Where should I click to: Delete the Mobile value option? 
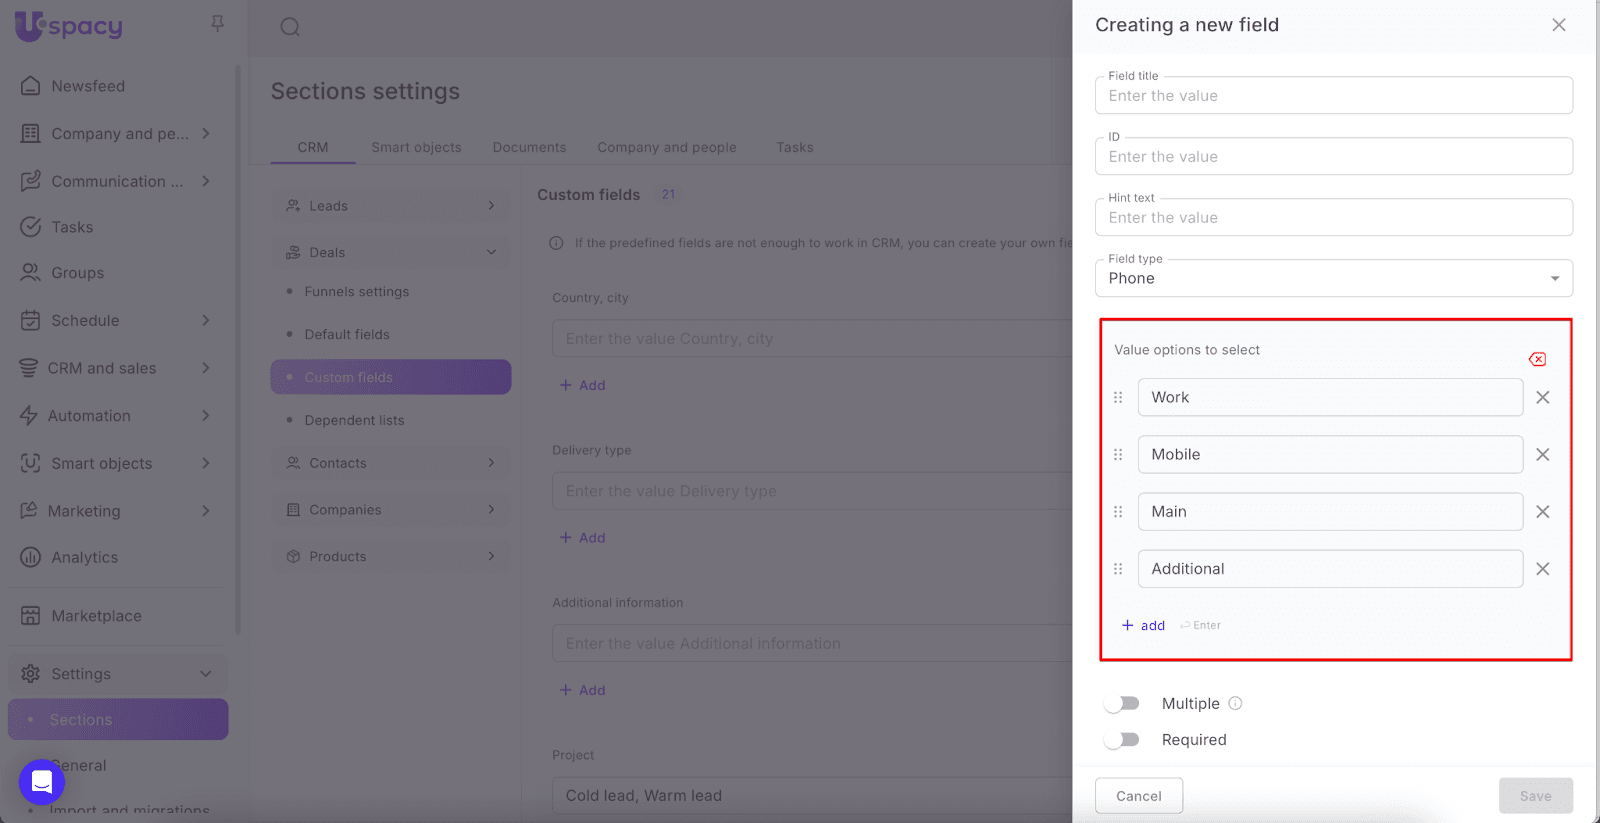[1542, 454]
